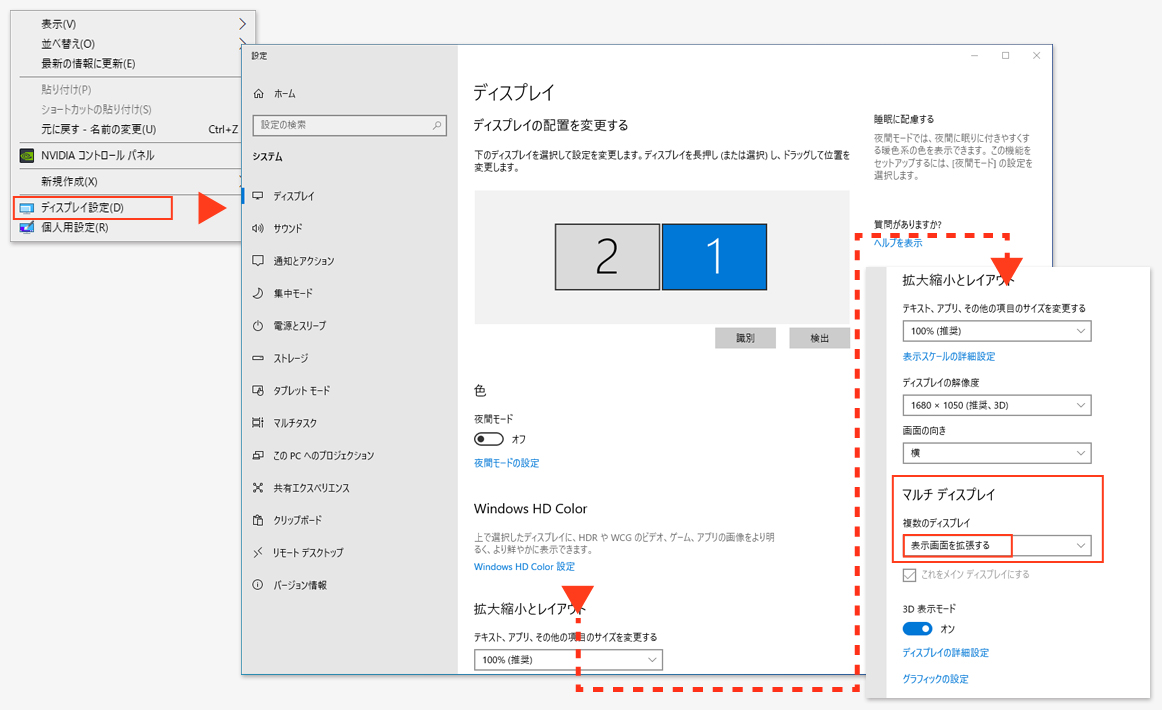Click the Home icon in Settings sidebar
This screenshot has width=1162, height=710.
click(258, 93)
